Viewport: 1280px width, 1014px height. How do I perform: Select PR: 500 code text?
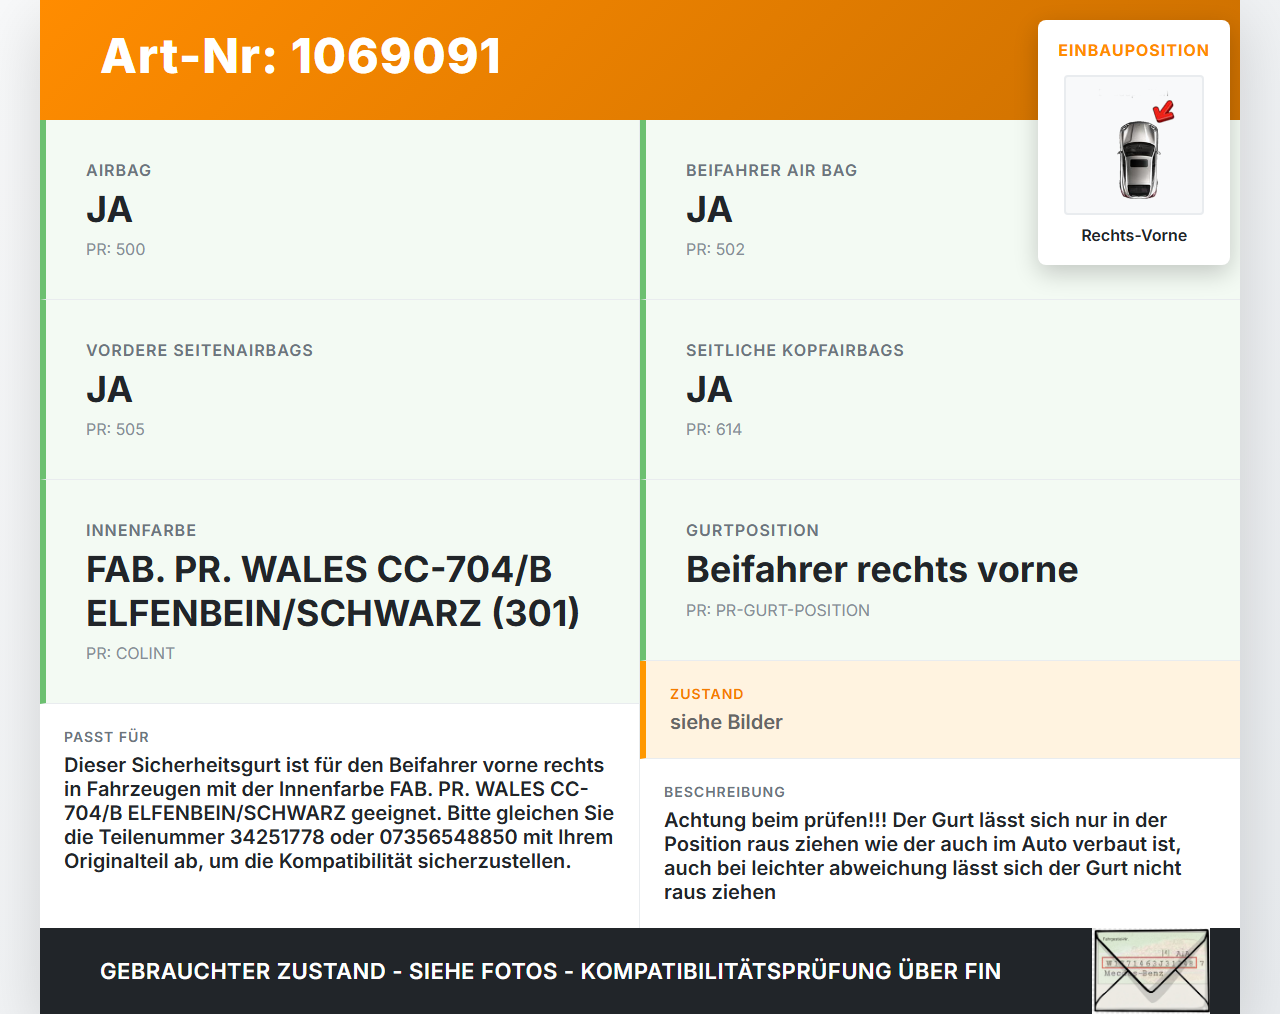coord(116,249)
